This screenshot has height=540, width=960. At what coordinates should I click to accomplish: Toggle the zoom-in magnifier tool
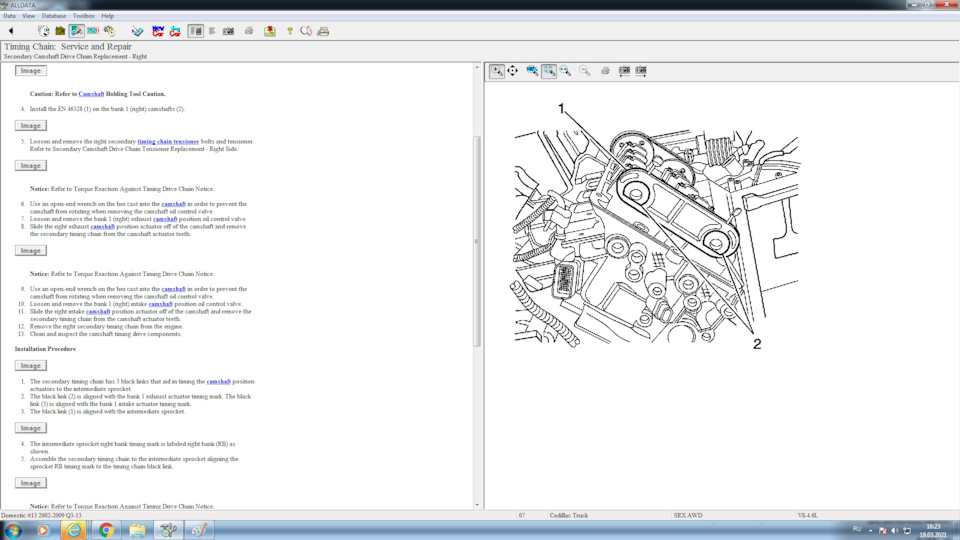[x=497, y=71]
